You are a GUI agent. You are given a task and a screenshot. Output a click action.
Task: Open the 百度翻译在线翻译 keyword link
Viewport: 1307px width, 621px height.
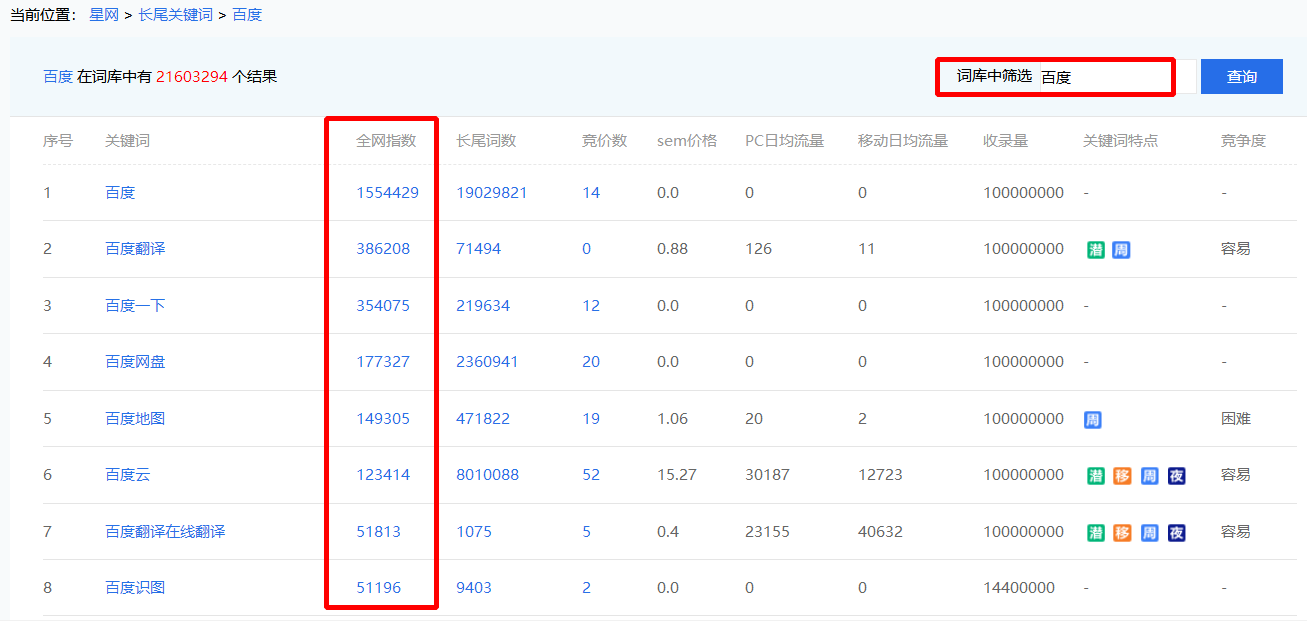(165, 532)
